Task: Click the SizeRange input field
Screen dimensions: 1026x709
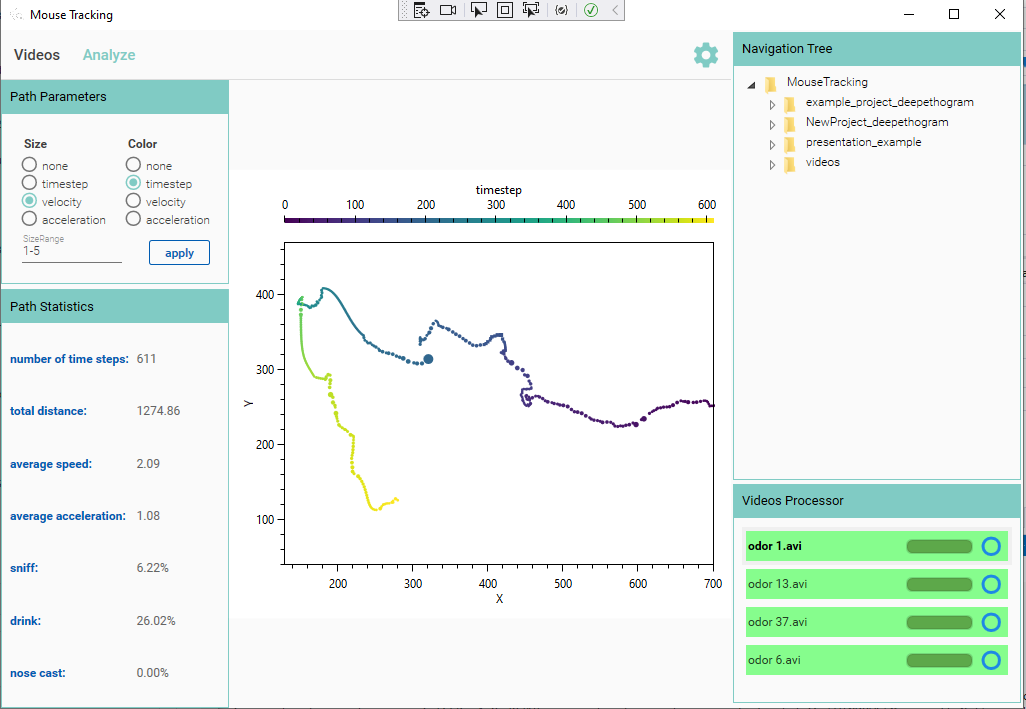Action: (x=70, y=251)
